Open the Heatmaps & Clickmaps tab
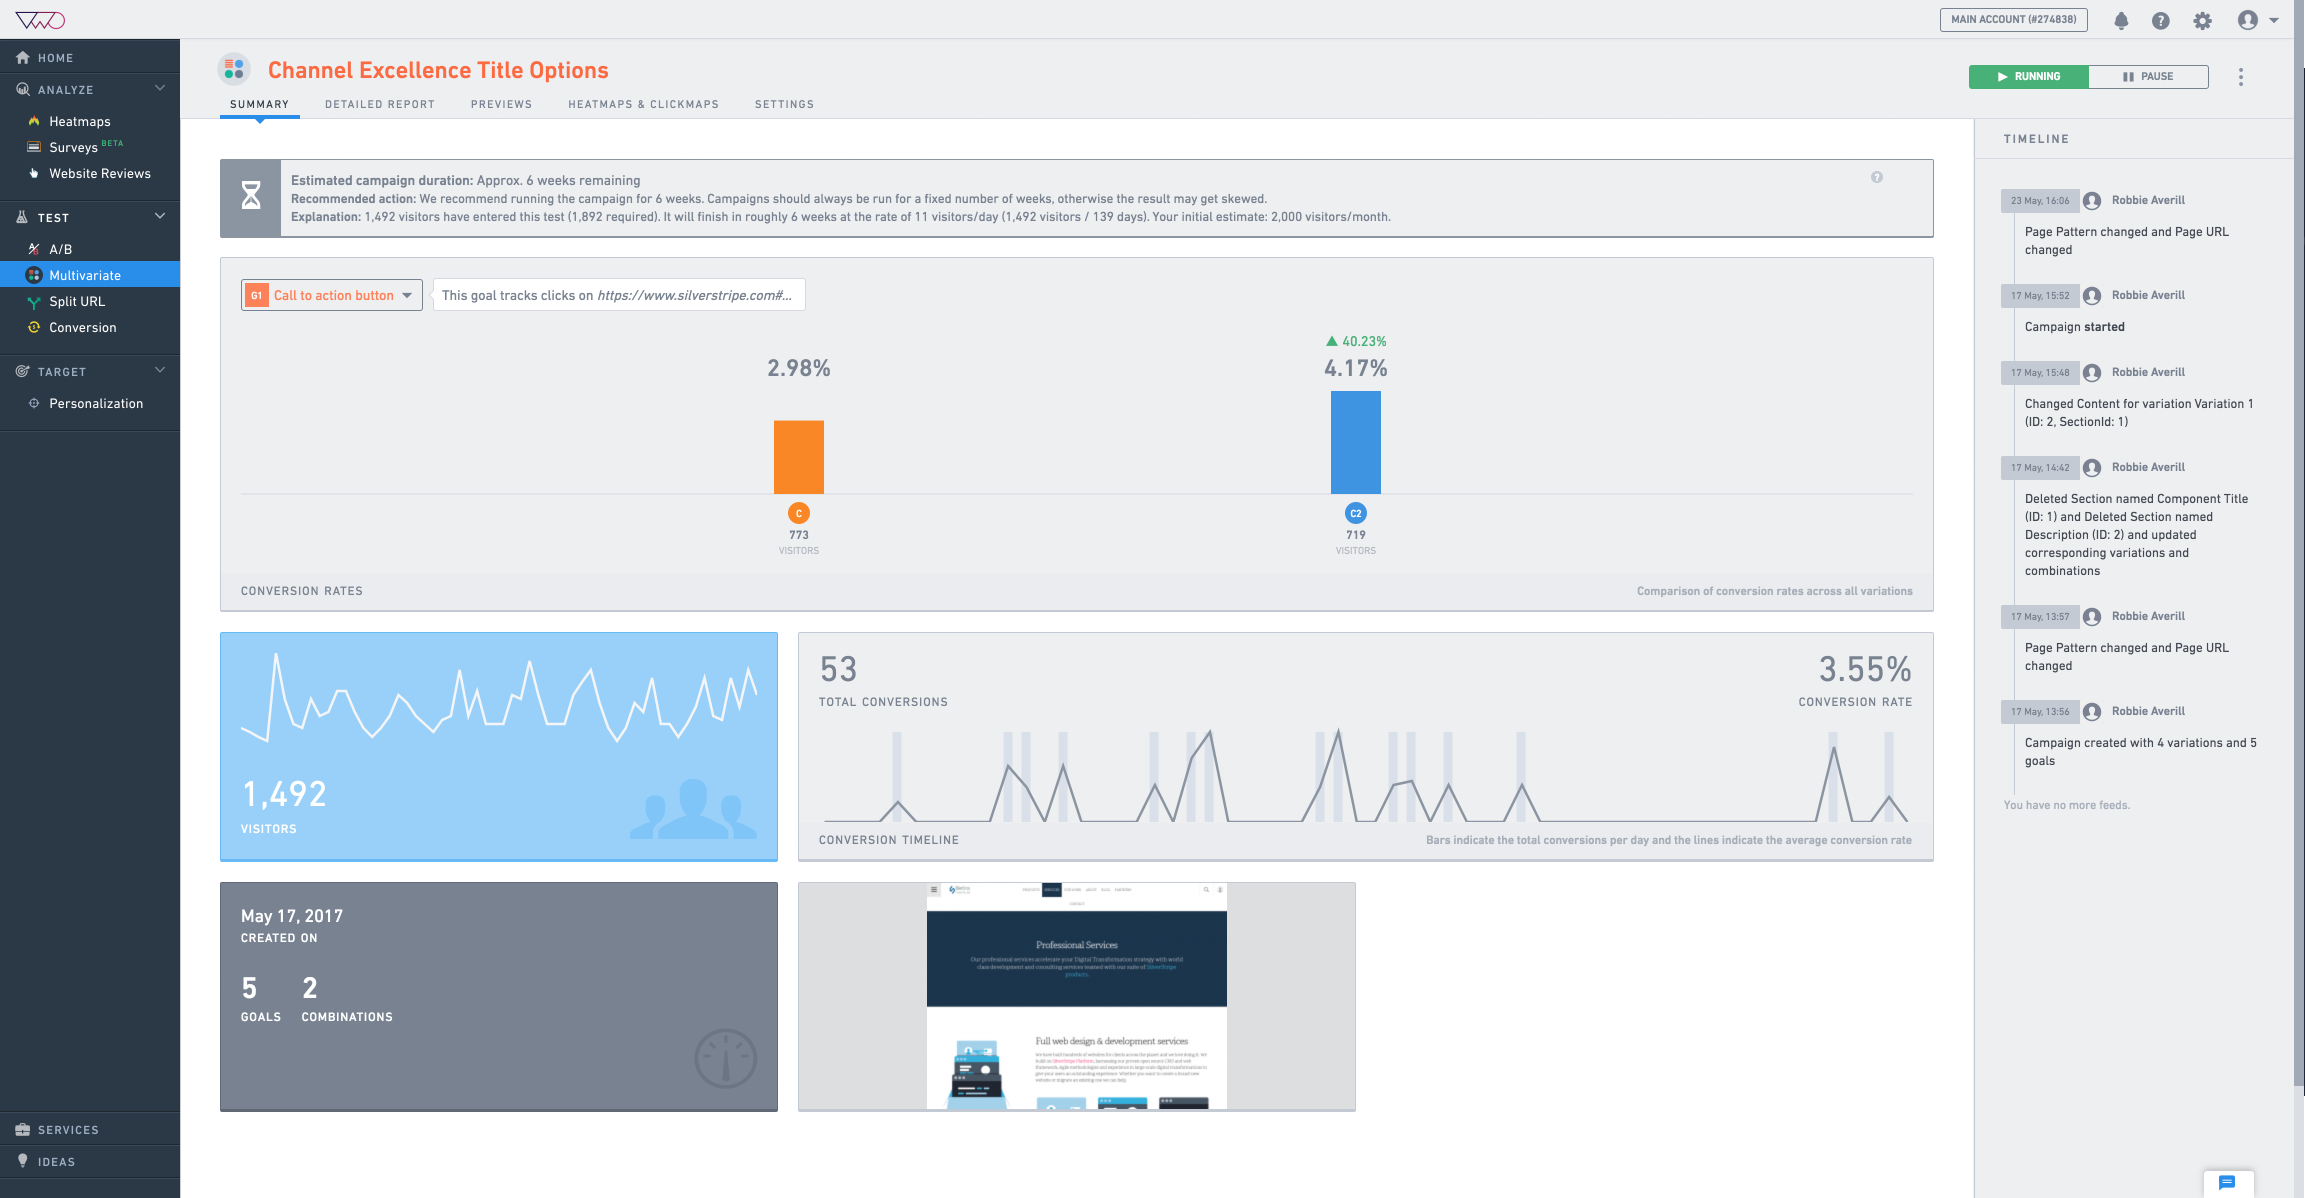Screen dimensions: 2305x1198 (x=643, y=104)
